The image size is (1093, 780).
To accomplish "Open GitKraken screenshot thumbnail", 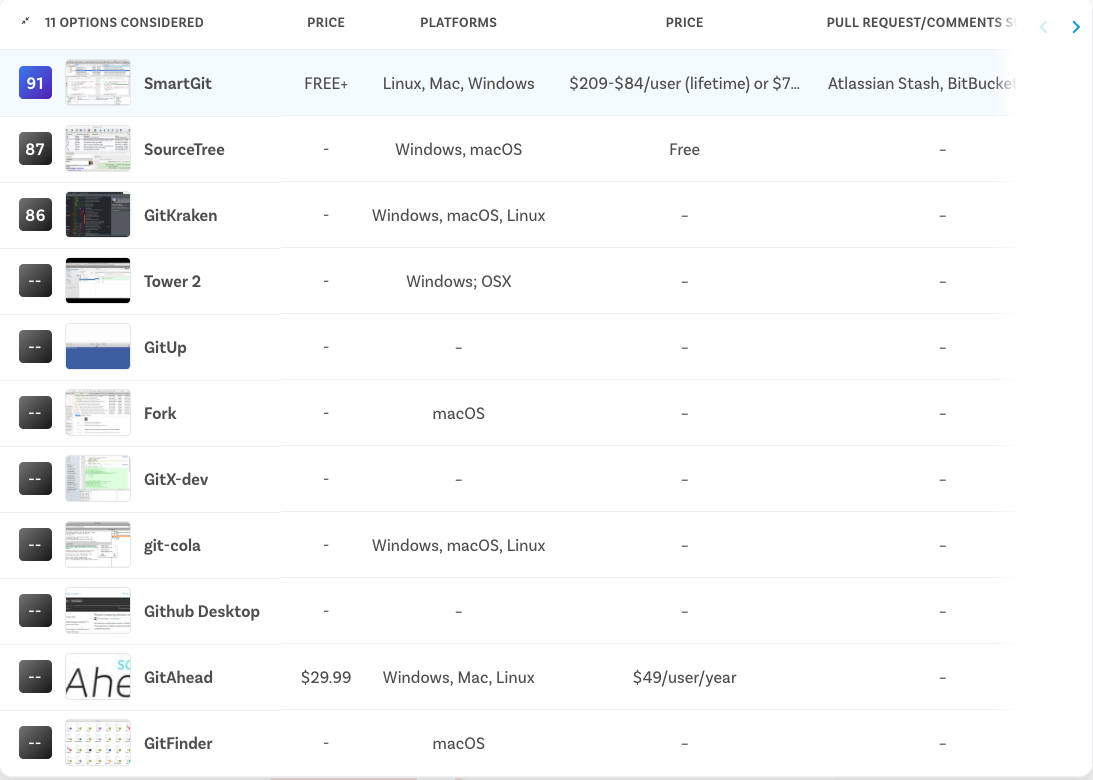I will pyautogui.click(x=98, y=215).
